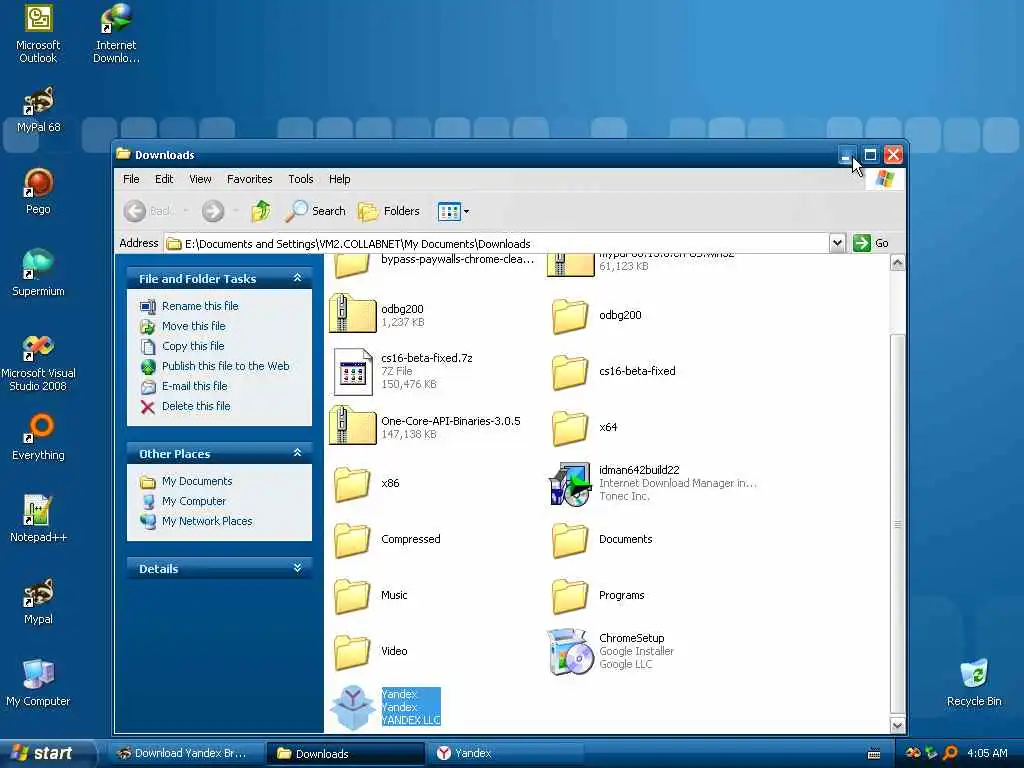
Task: Click the system tray clock
Action: coord(987,753)
